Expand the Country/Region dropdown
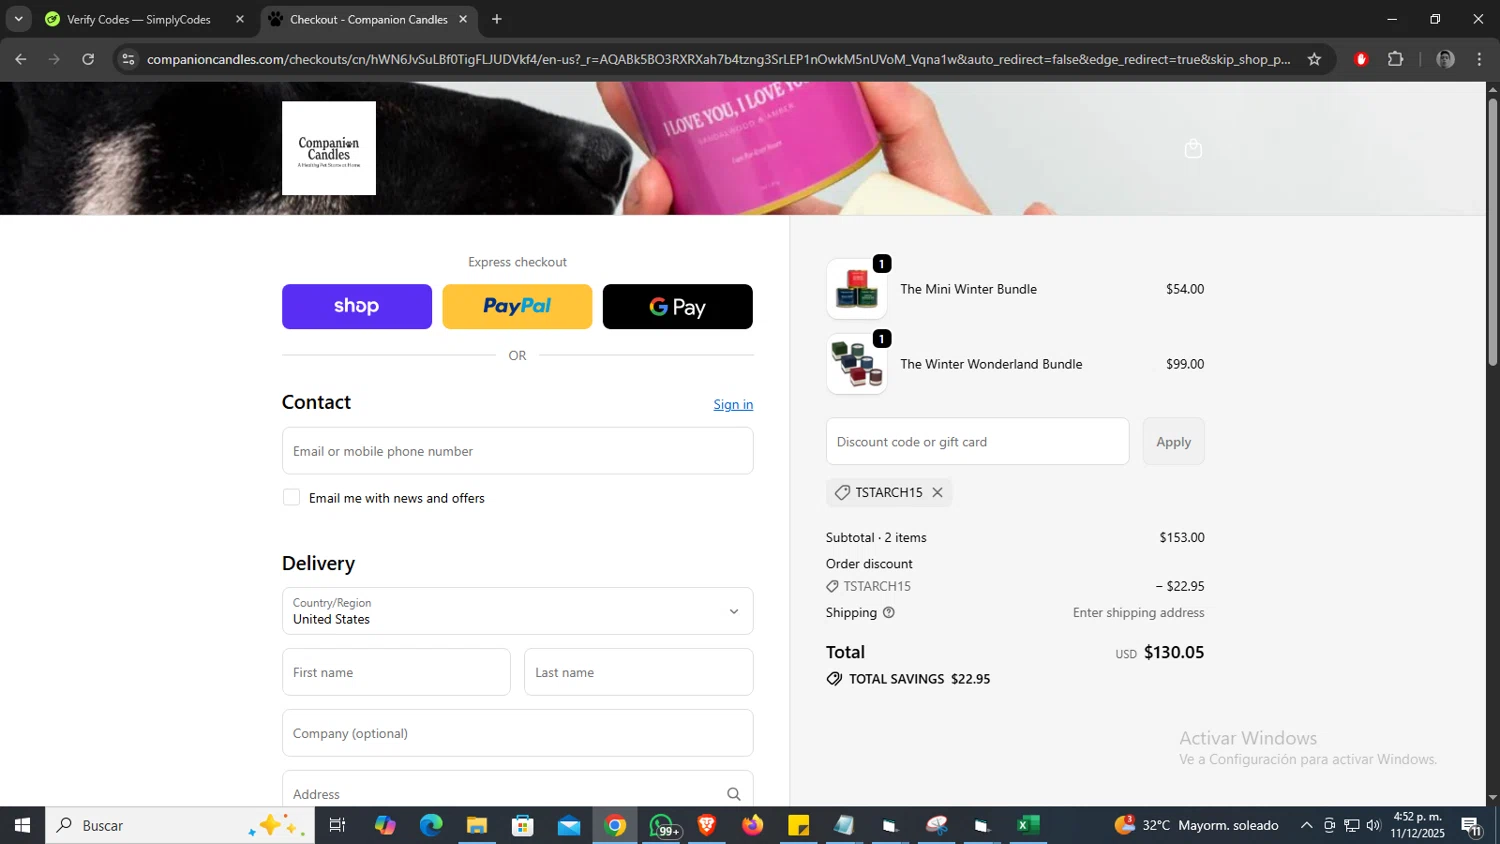The width and height of the screenshot is (1500, 844). click(x=517, y=611)
